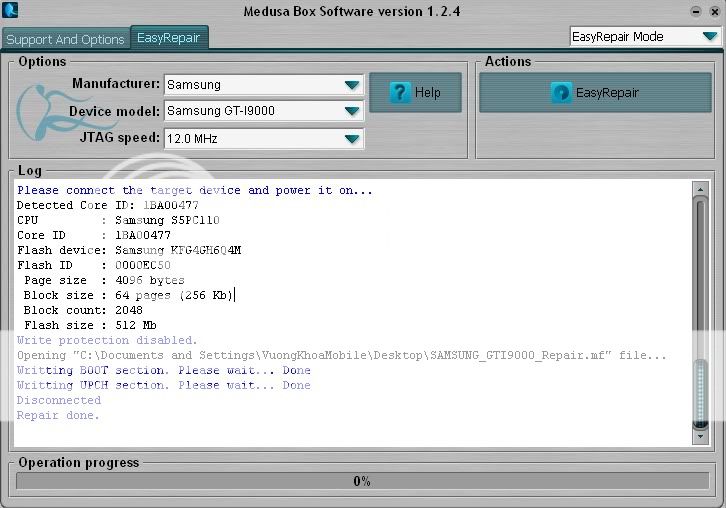Click the 'CPU : Samsung S5PC110' log line
Image resolution: width=726 pixels, height=508 pixels.
(x=118, y=220)
